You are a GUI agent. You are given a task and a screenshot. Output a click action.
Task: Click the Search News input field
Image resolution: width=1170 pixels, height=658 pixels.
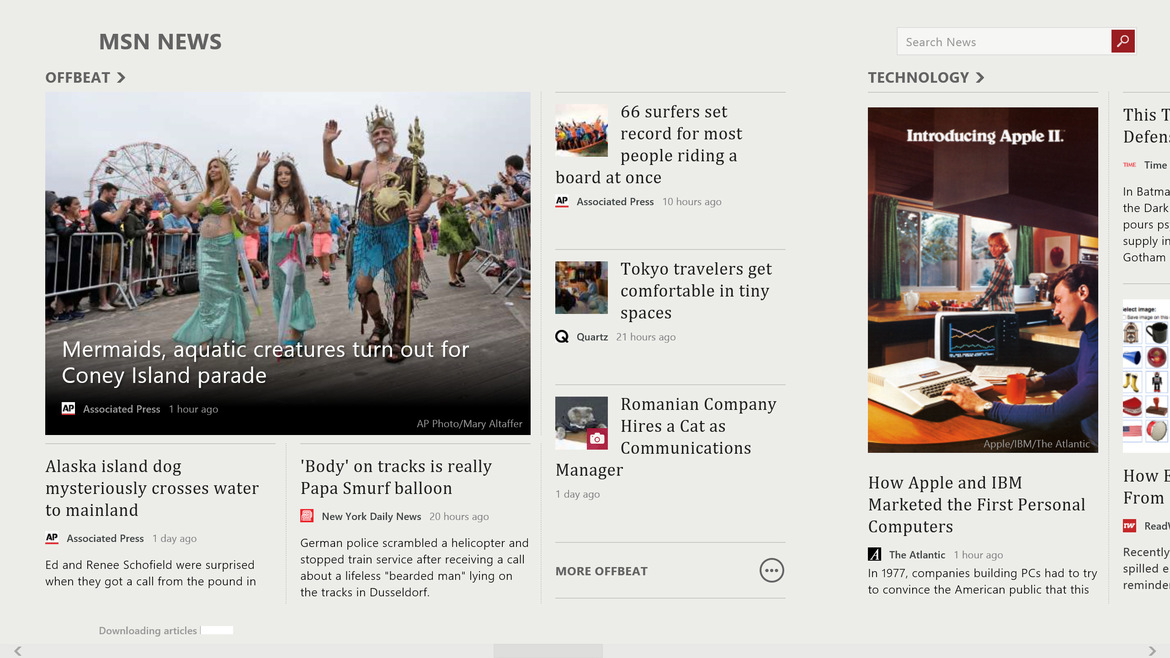(x=1004, y=42)
